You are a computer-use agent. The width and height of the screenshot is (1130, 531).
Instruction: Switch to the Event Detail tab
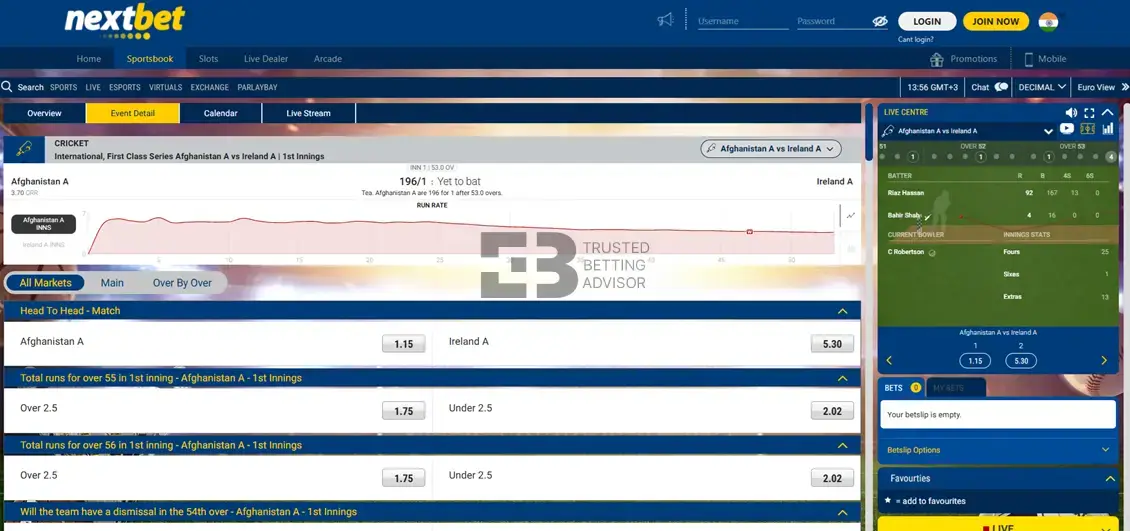click(x=133, y=113)
